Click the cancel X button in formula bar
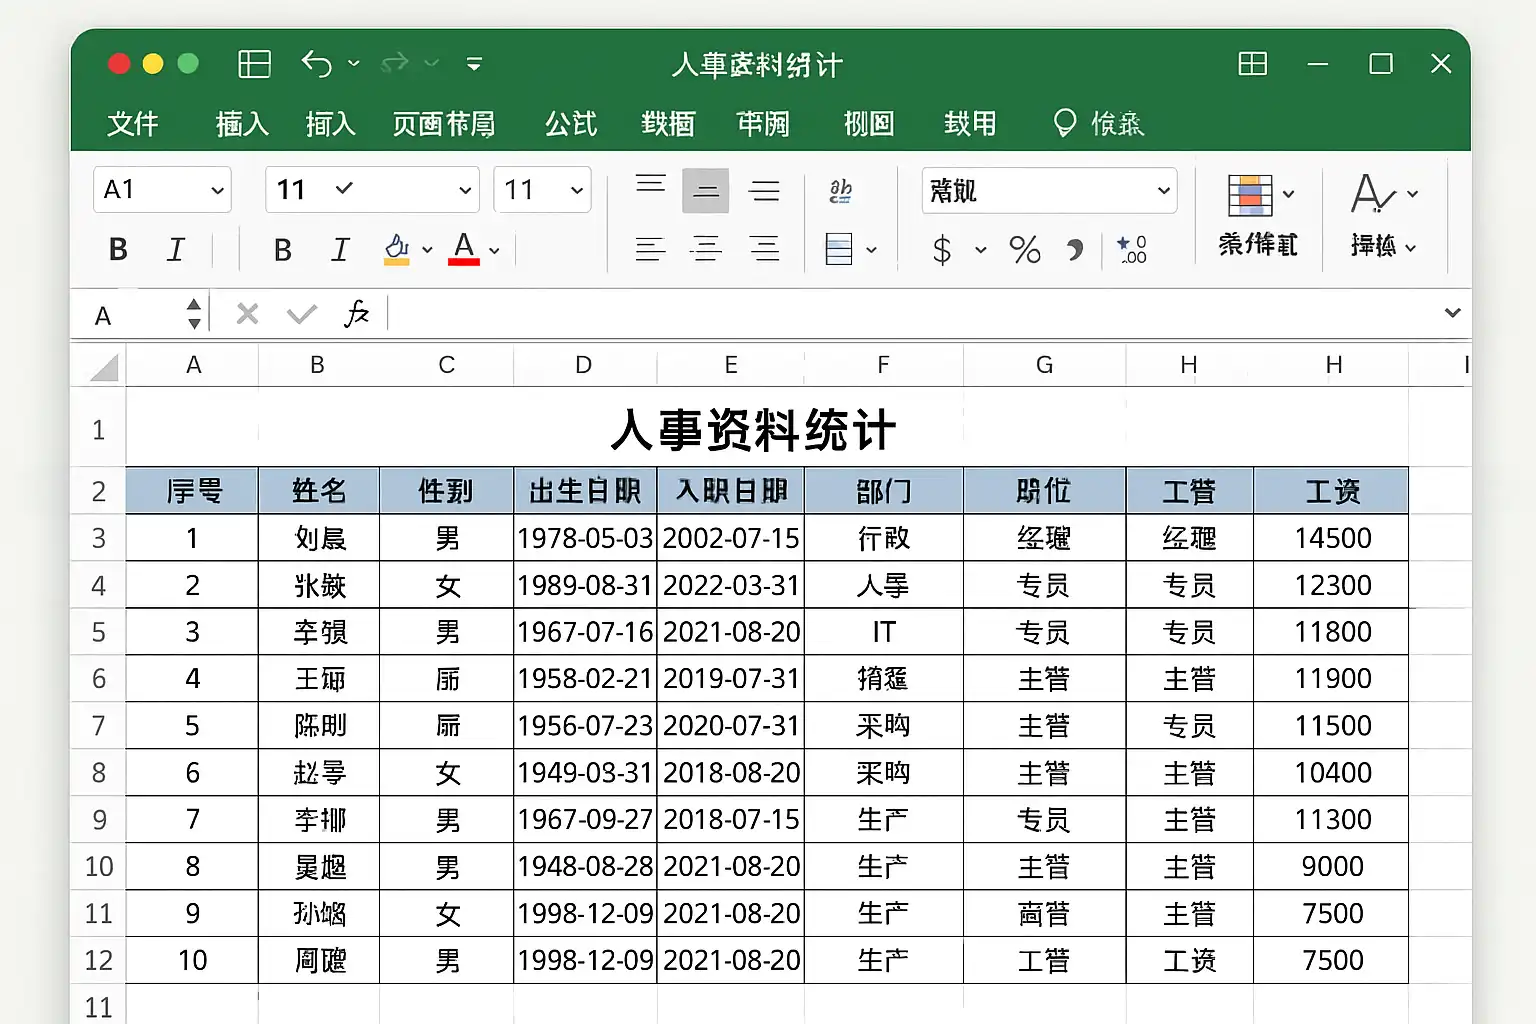Screen dimensions: 1536x1024 click(x=247, y=314)
